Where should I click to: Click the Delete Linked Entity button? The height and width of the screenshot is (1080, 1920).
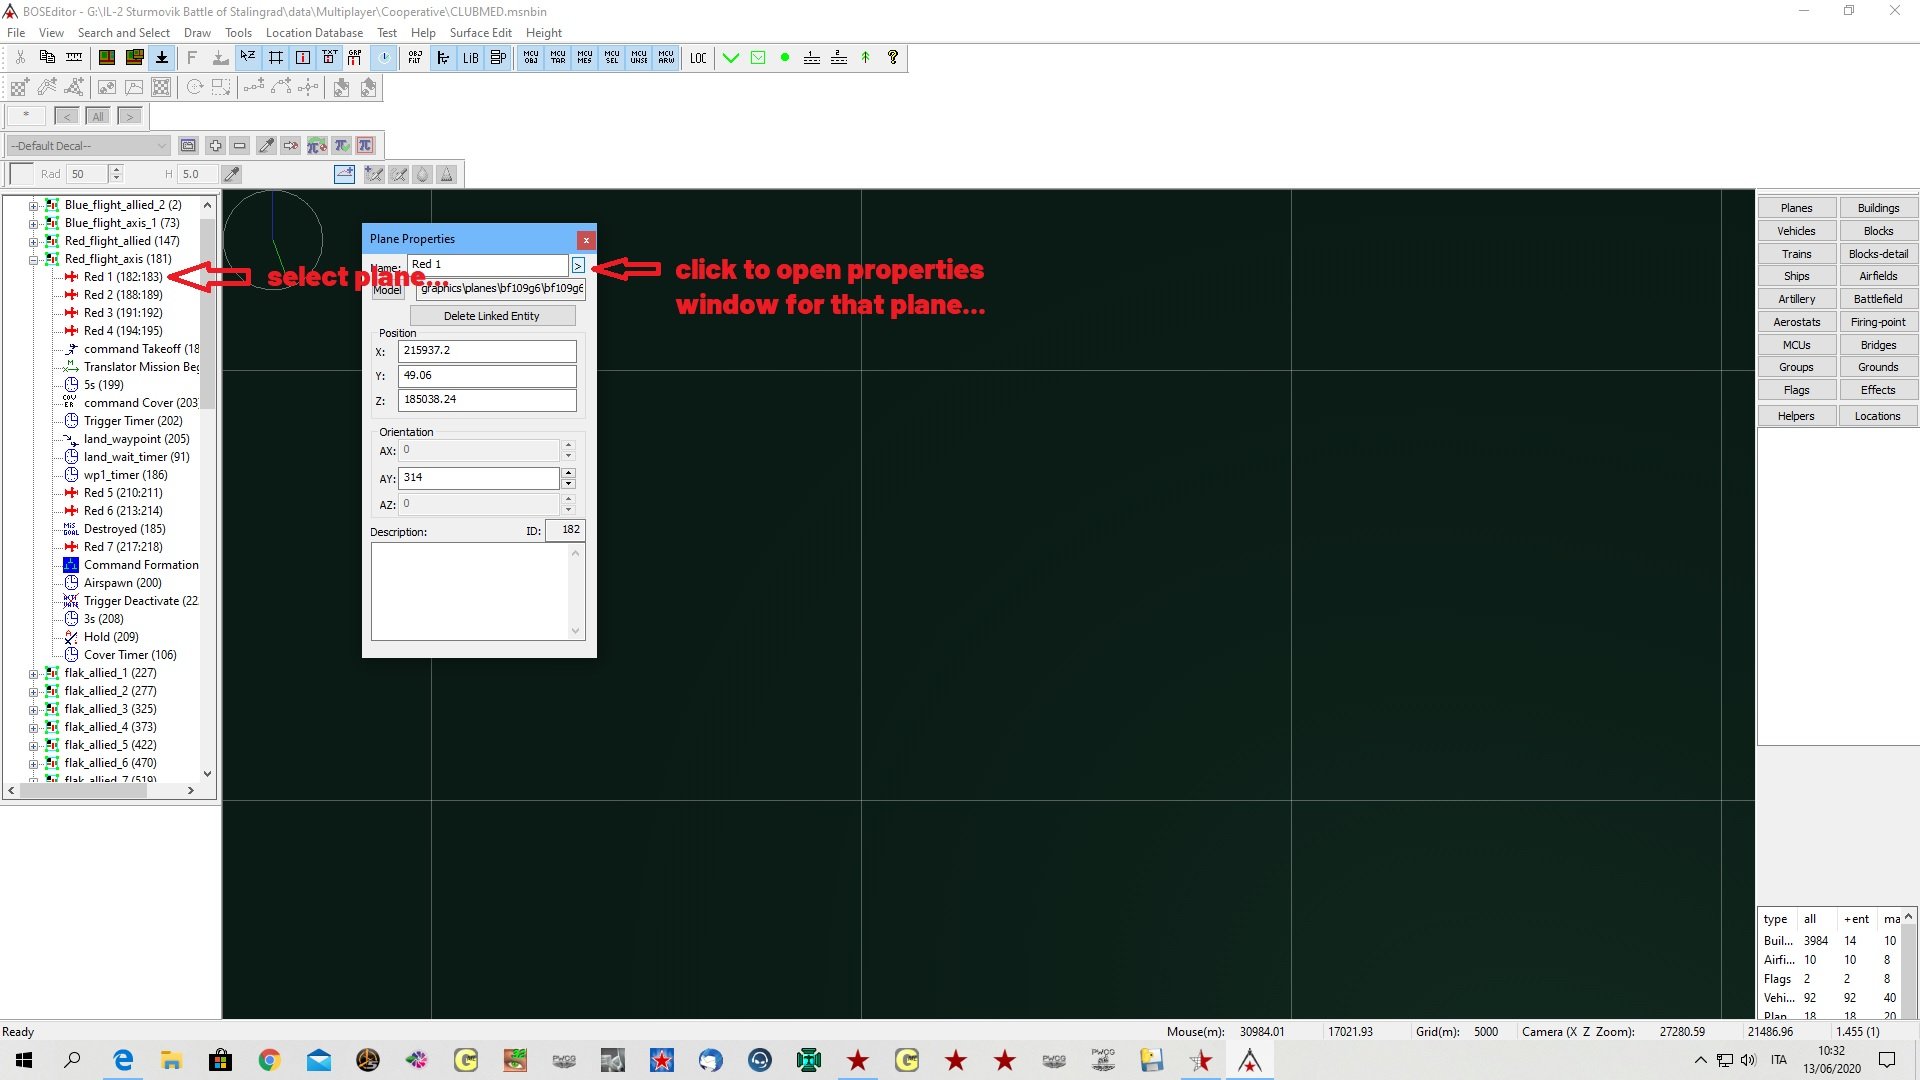pyautogui.click(x=492, y=316)
